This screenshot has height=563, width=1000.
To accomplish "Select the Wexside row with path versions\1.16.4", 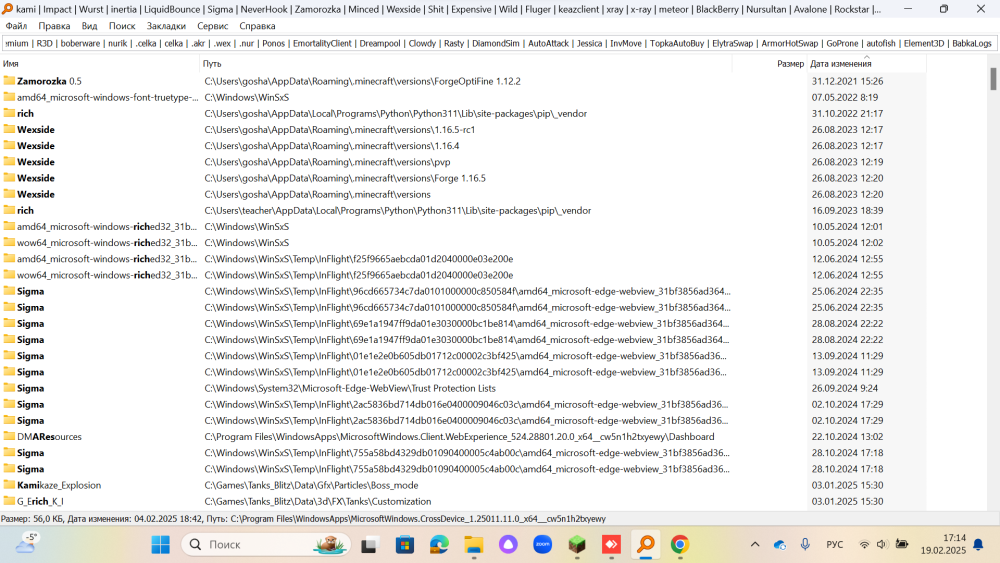I will (x=463, y=145).
